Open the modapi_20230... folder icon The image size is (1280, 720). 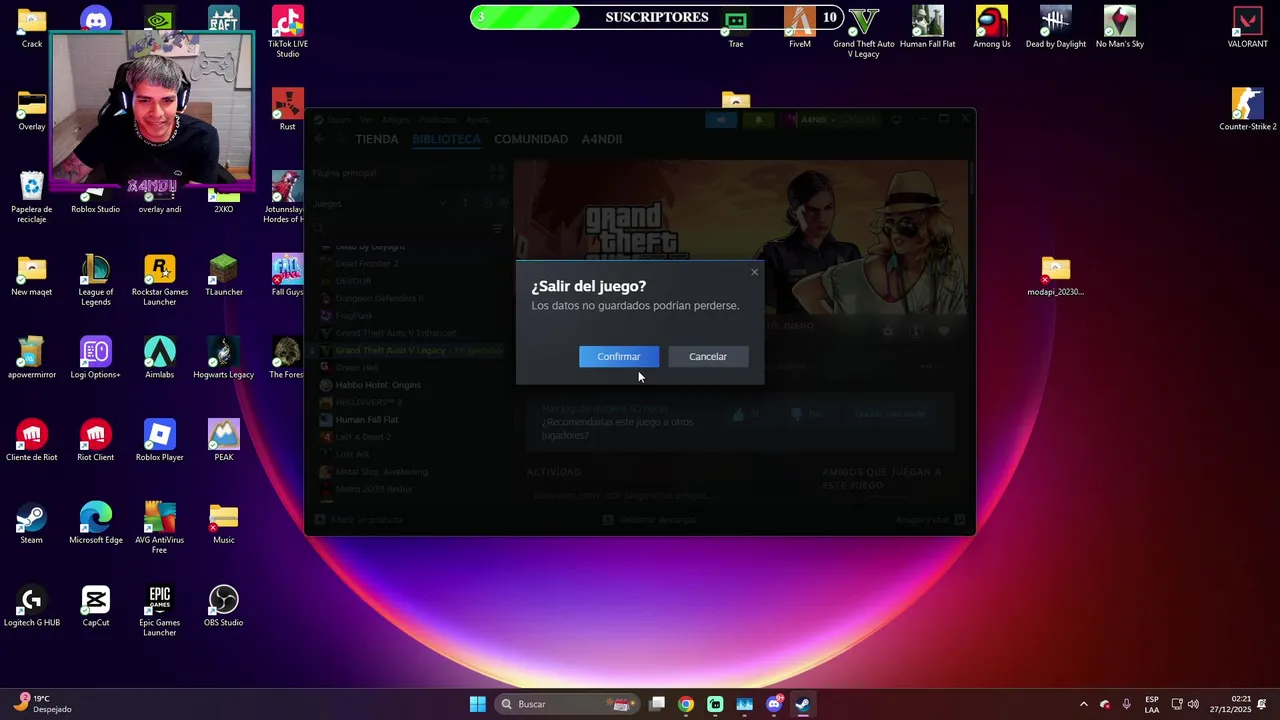[1056, 276]
